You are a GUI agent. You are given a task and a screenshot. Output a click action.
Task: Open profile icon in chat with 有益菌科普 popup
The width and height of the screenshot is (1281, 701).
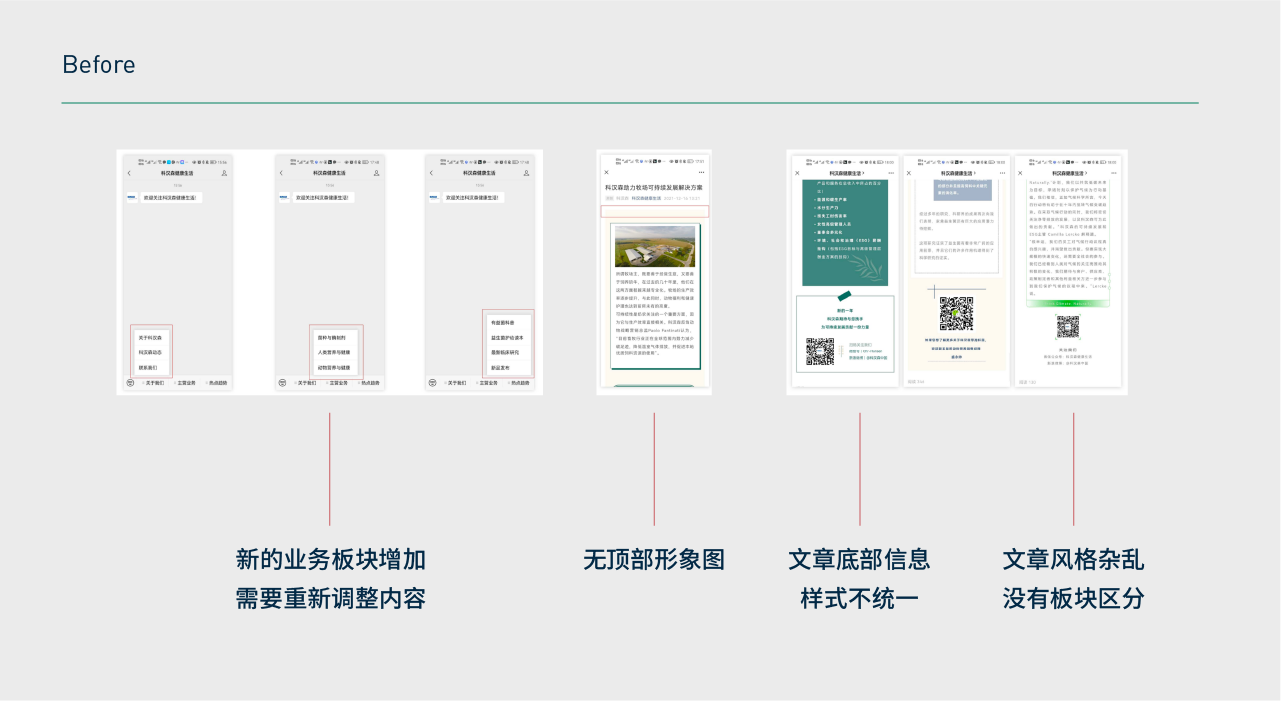[x=526, y=173]
